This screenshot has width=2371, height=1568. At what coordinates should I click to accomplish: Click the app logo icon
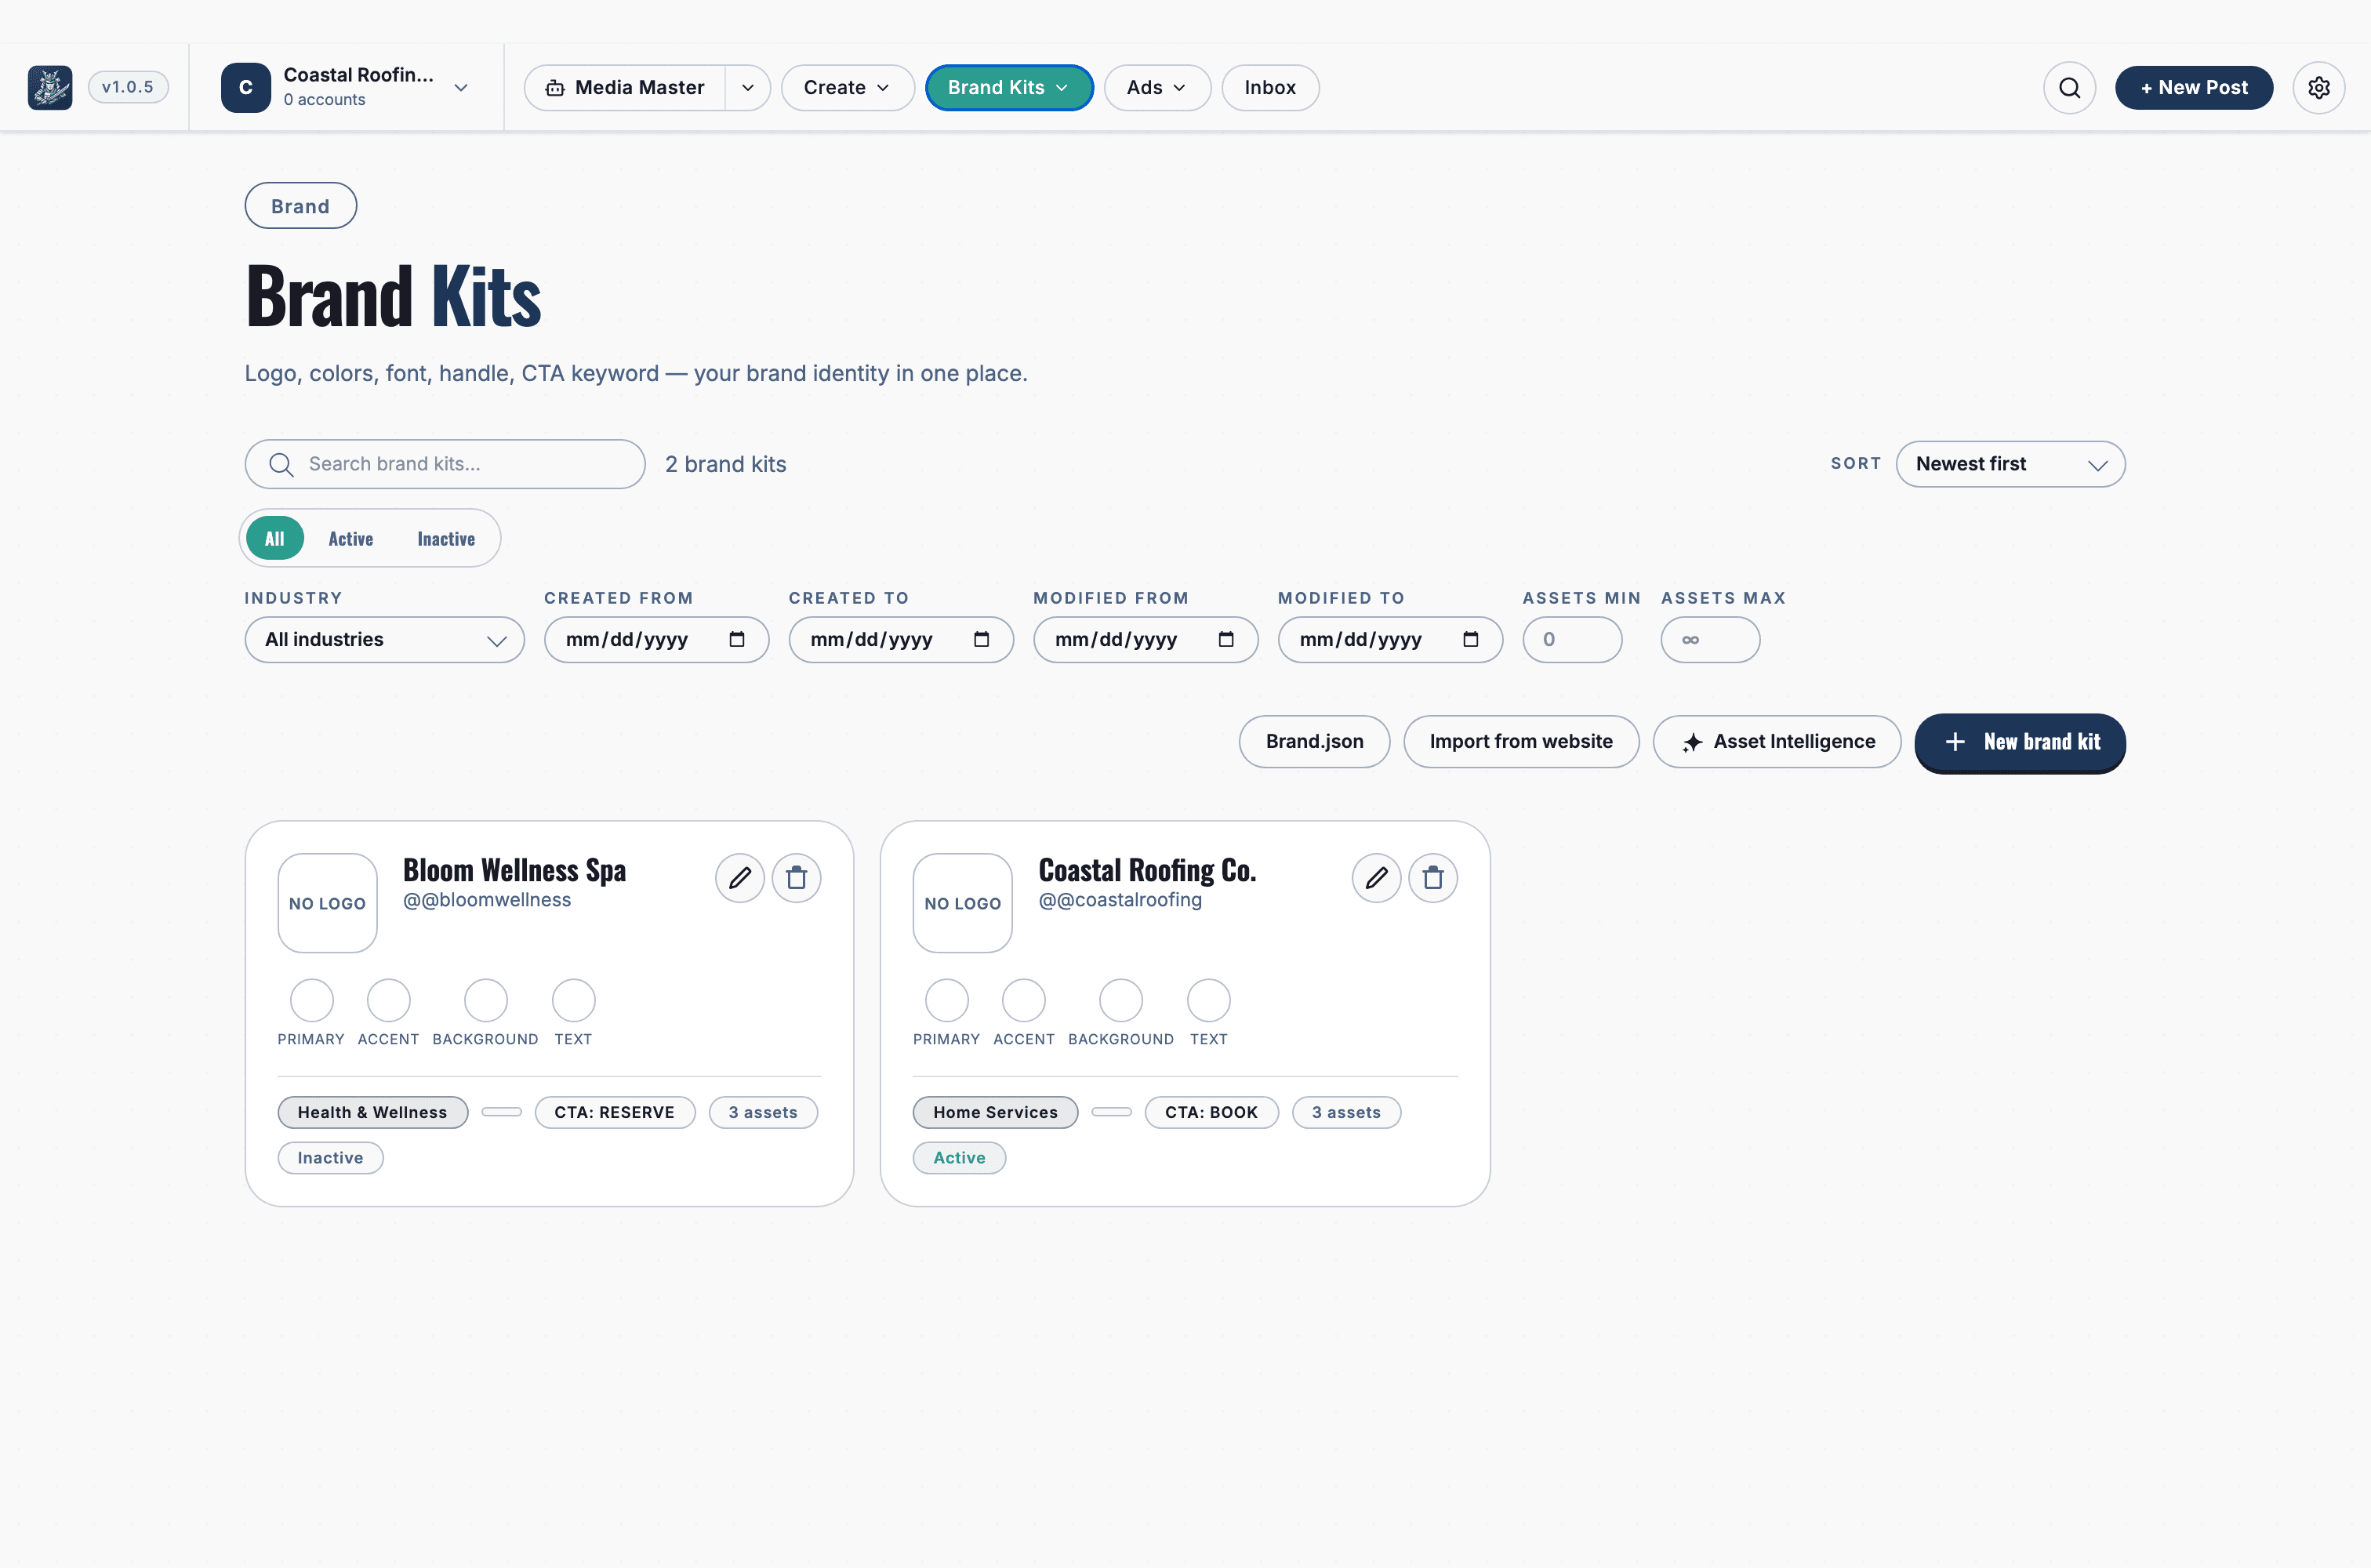pyautogui.click(x=50, y=88)
